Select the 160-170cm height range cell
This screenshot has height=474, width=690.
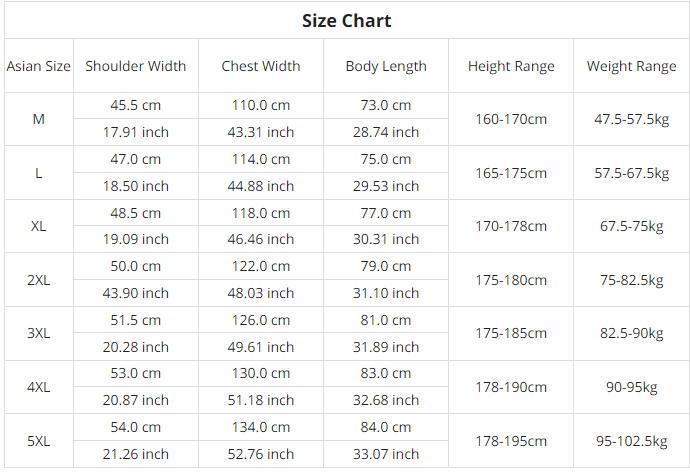[511, 119]
